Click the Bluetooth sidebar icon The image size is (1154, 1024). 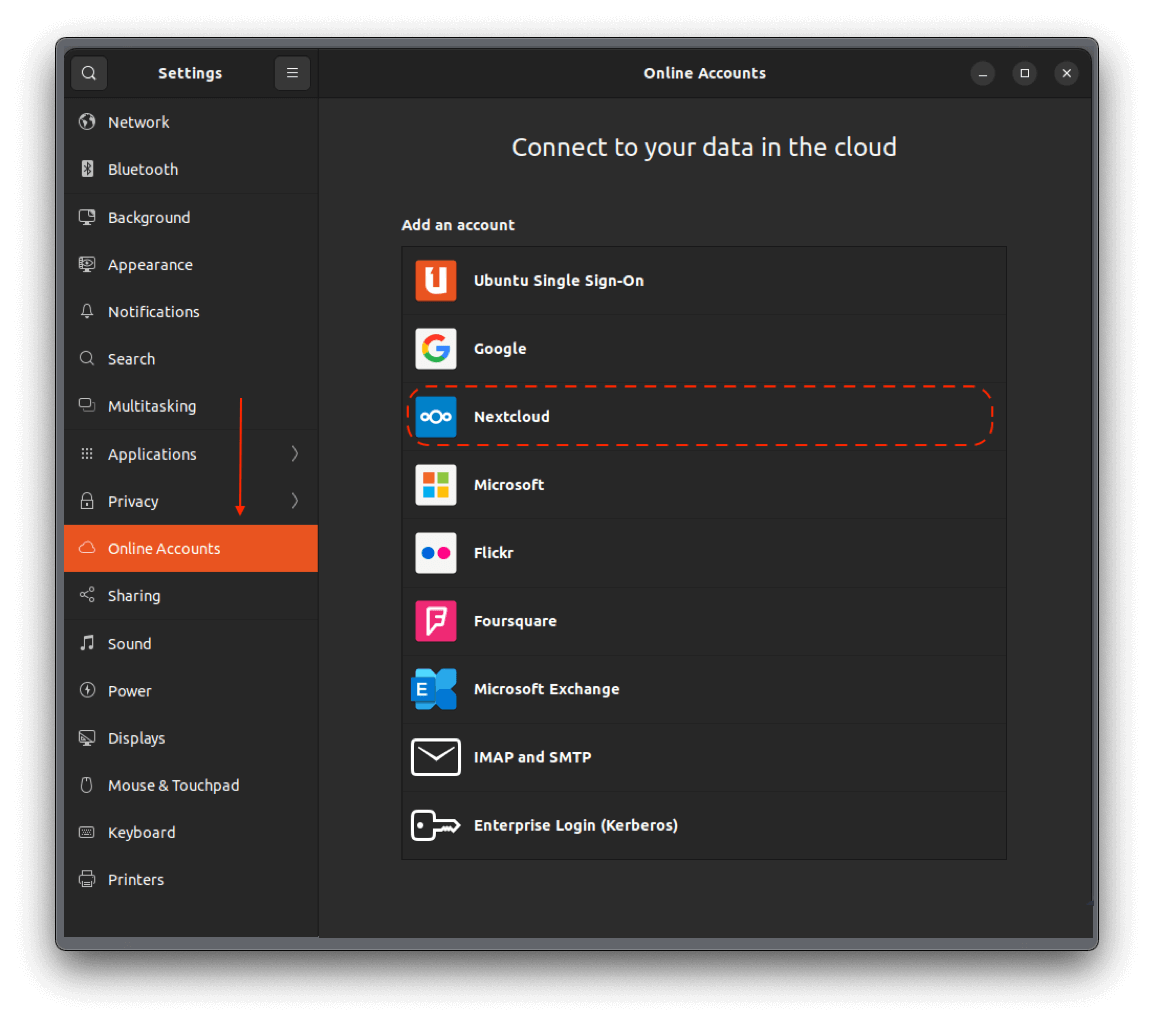click(87, 169)
